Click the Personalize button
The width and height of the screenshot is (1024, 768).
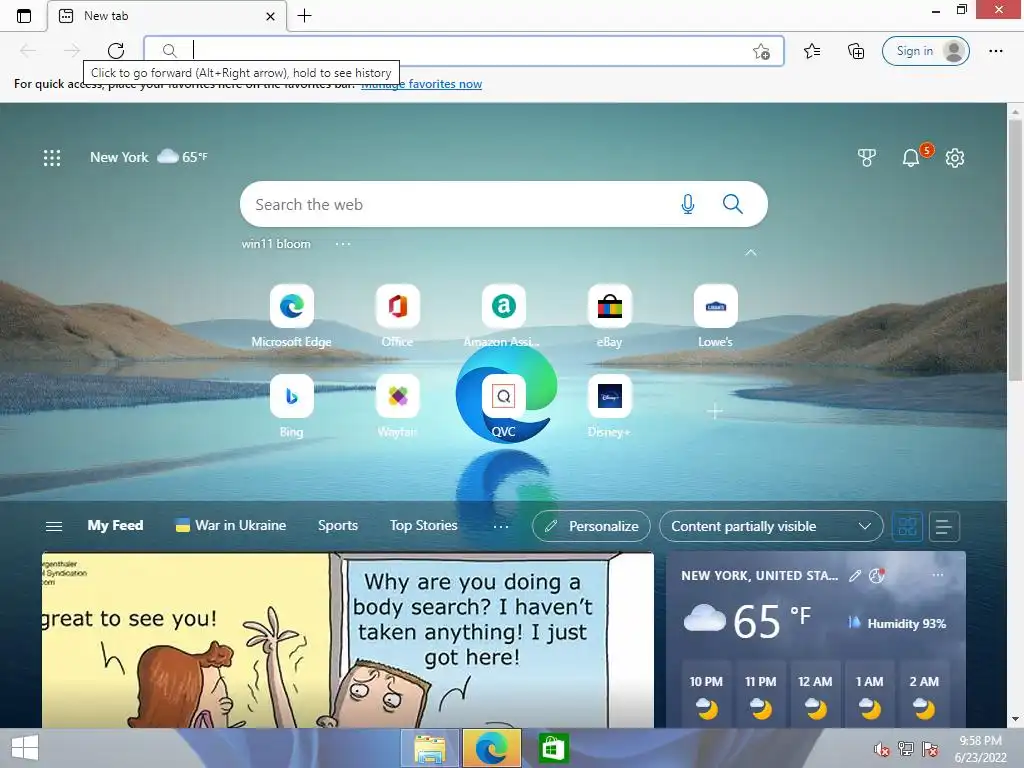tap(591, 526)
